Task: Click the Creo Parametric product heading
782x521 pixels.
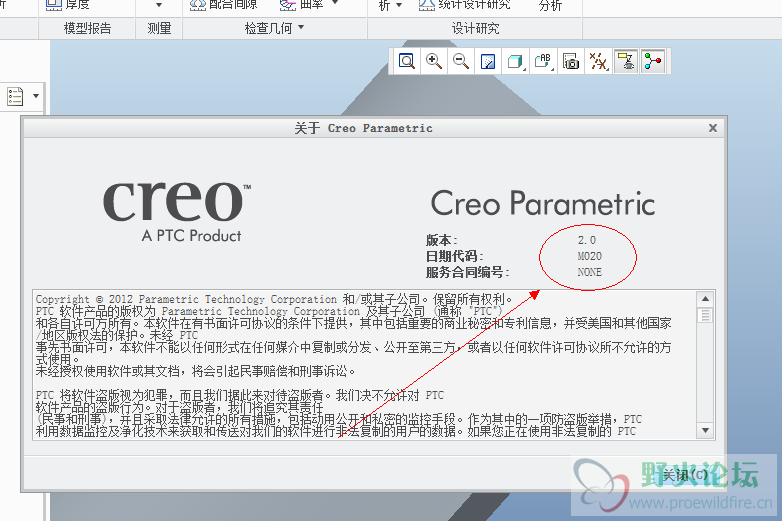Action: 543,203
